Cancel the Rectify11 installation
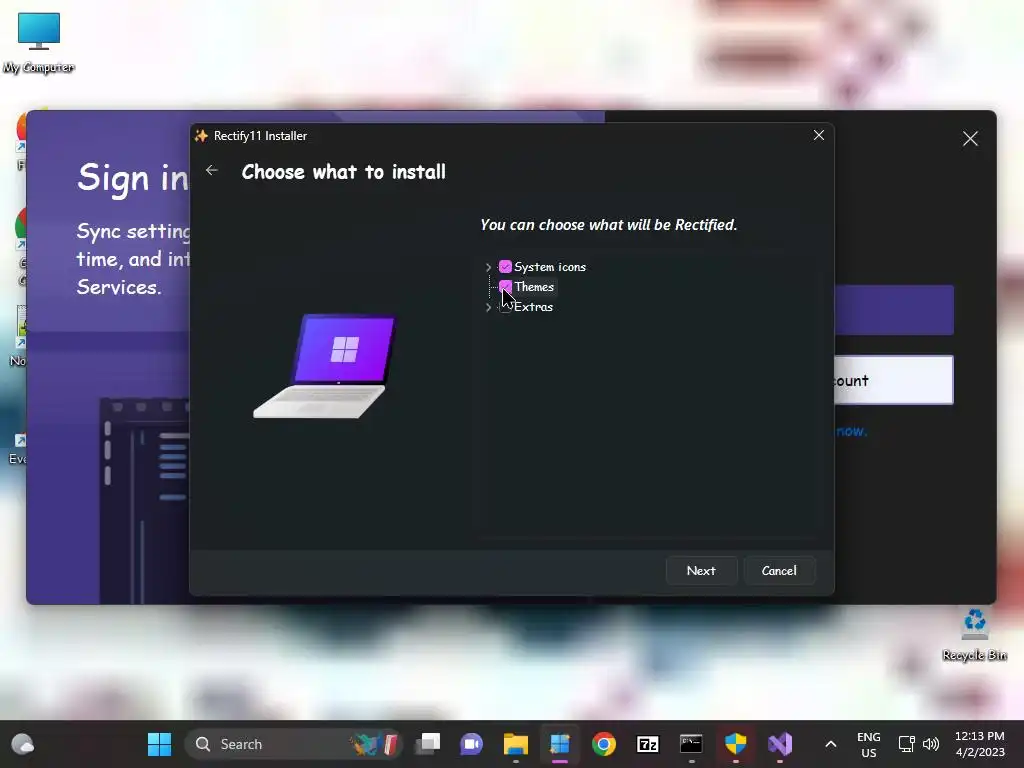1024x768 pixels. pos(779,571)
